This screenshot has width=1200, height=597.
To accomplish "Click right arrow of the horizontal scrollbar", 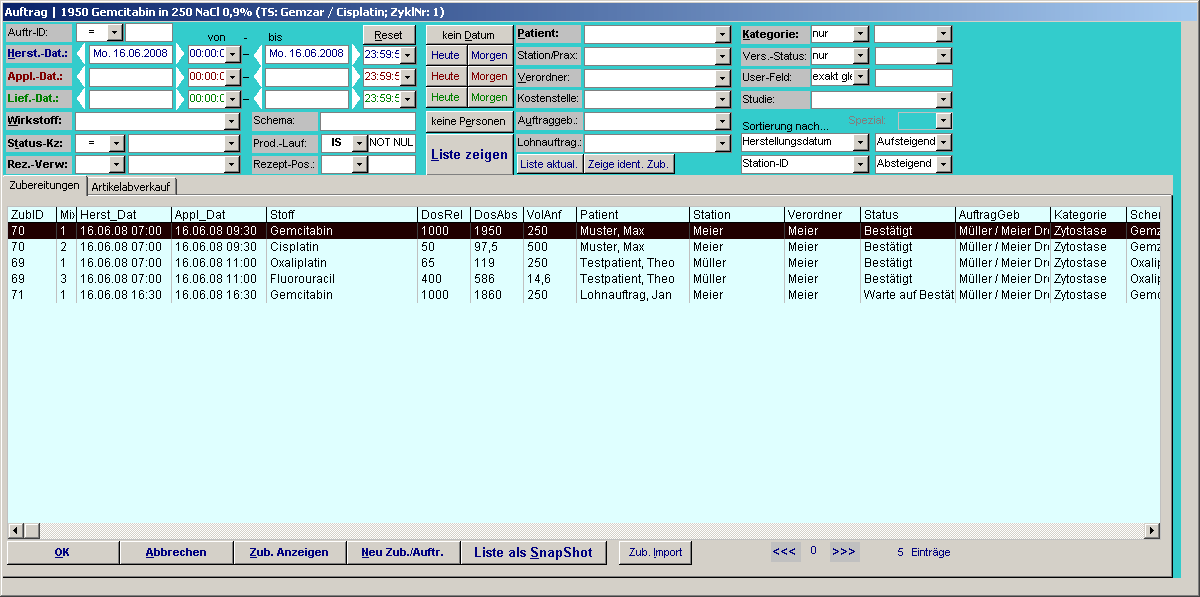I will click(x=1151, y=531).
